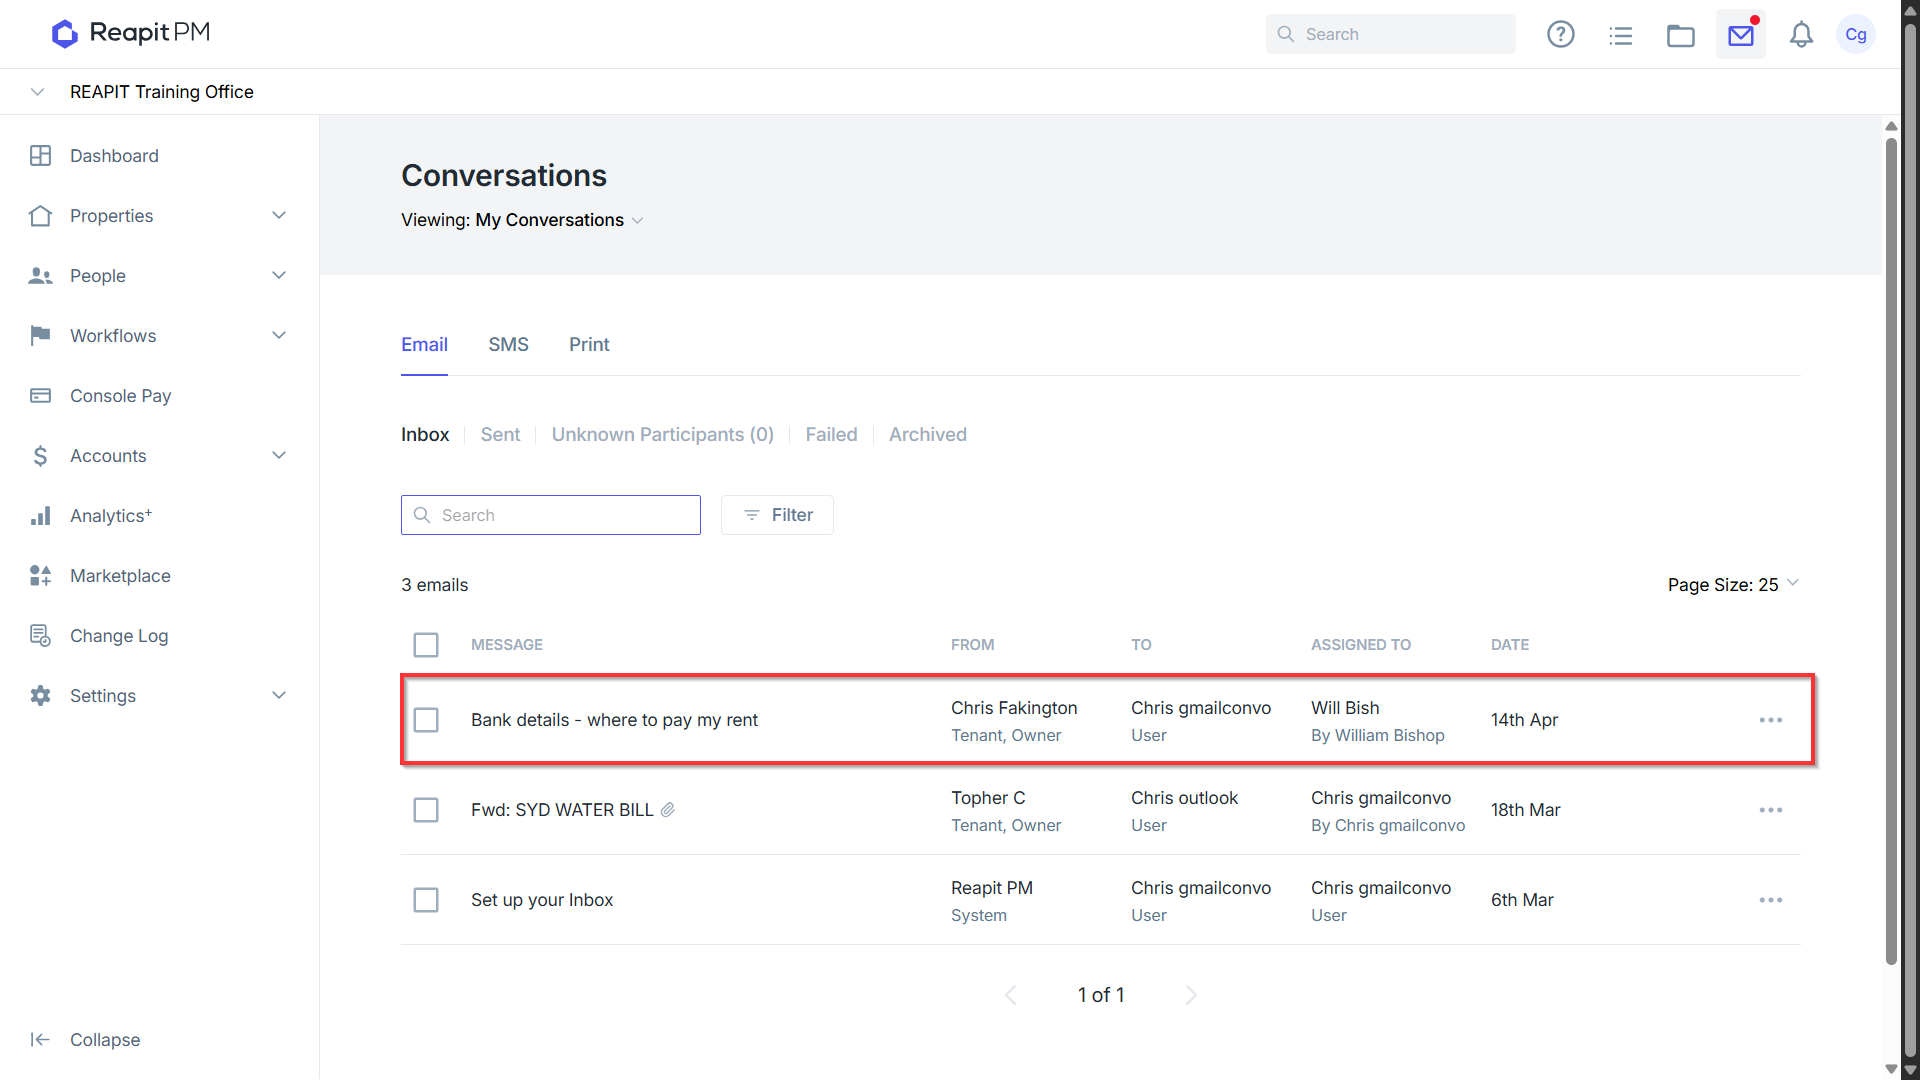
Task: Tick the select-all checkbox in table header
Action: 426,645
